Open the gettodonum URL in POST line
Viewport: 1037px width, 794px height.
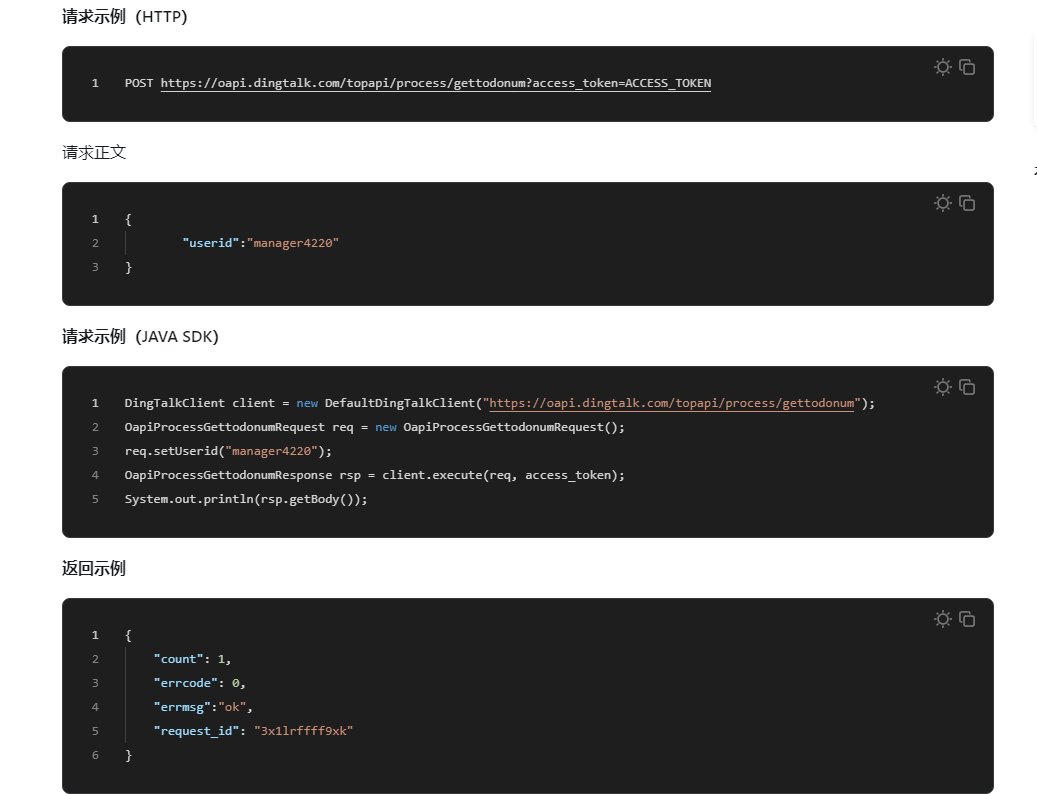[435, 83]
